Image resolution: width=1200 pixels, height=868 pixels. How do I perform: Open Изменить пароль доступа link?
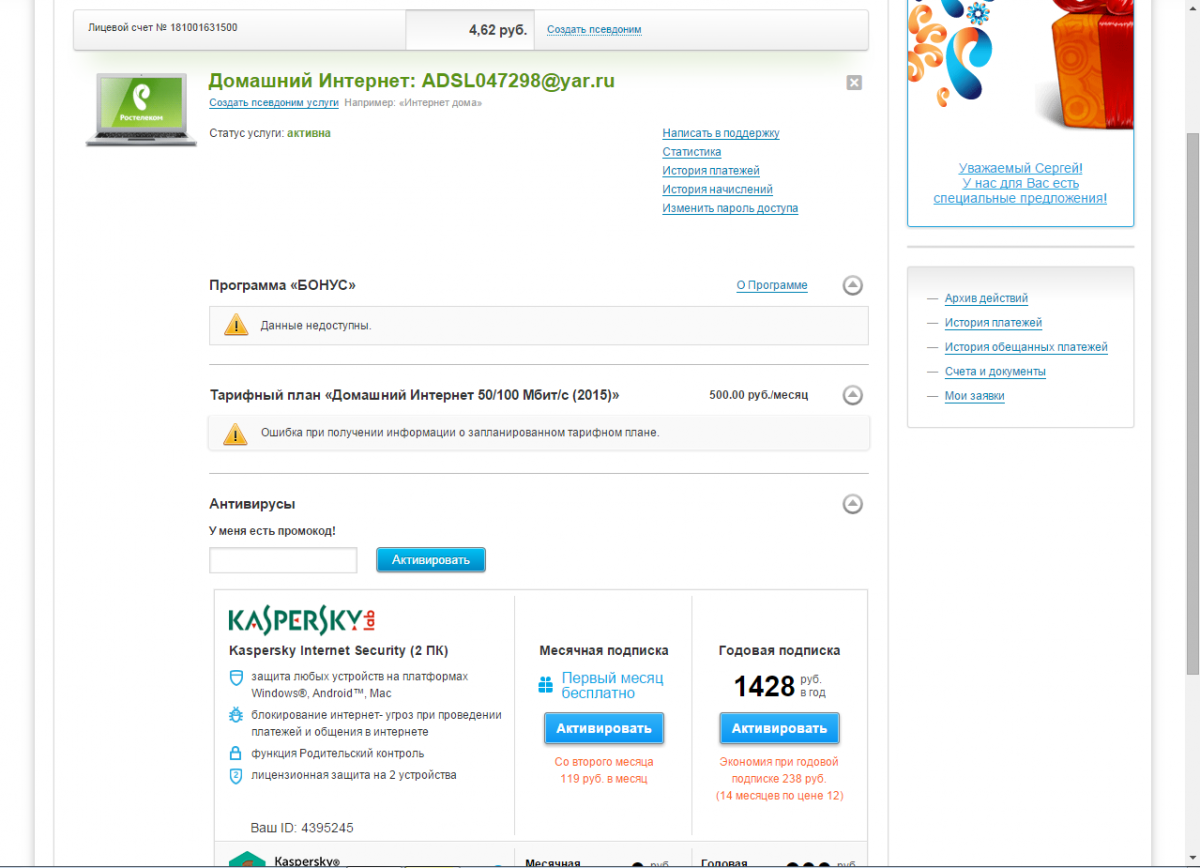click(x=729, y=208)
